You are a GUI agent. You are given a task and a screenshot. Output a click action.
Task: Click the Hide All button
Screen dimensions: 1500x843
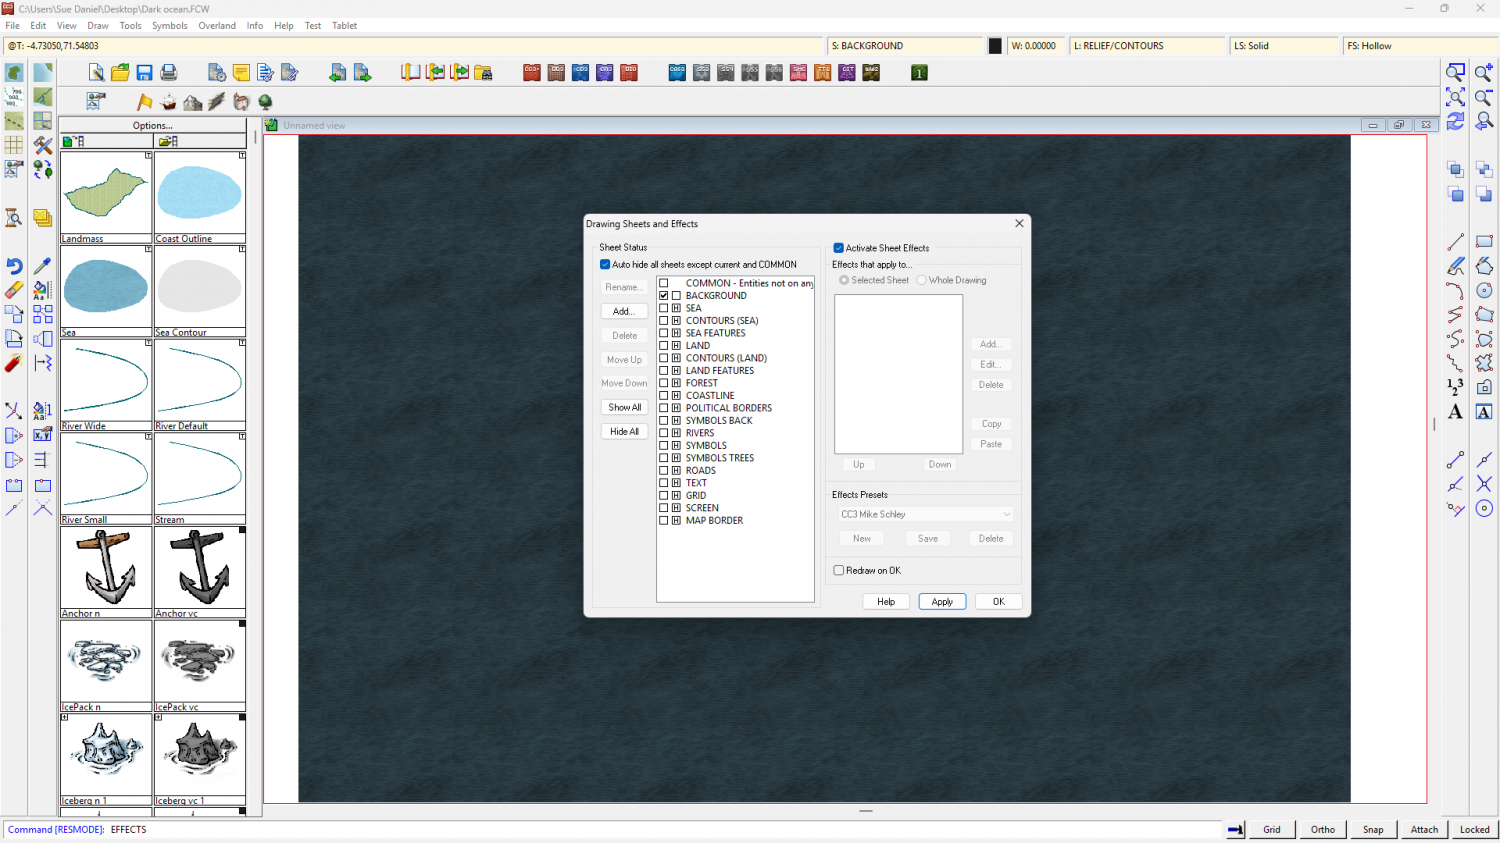(624, 432)
